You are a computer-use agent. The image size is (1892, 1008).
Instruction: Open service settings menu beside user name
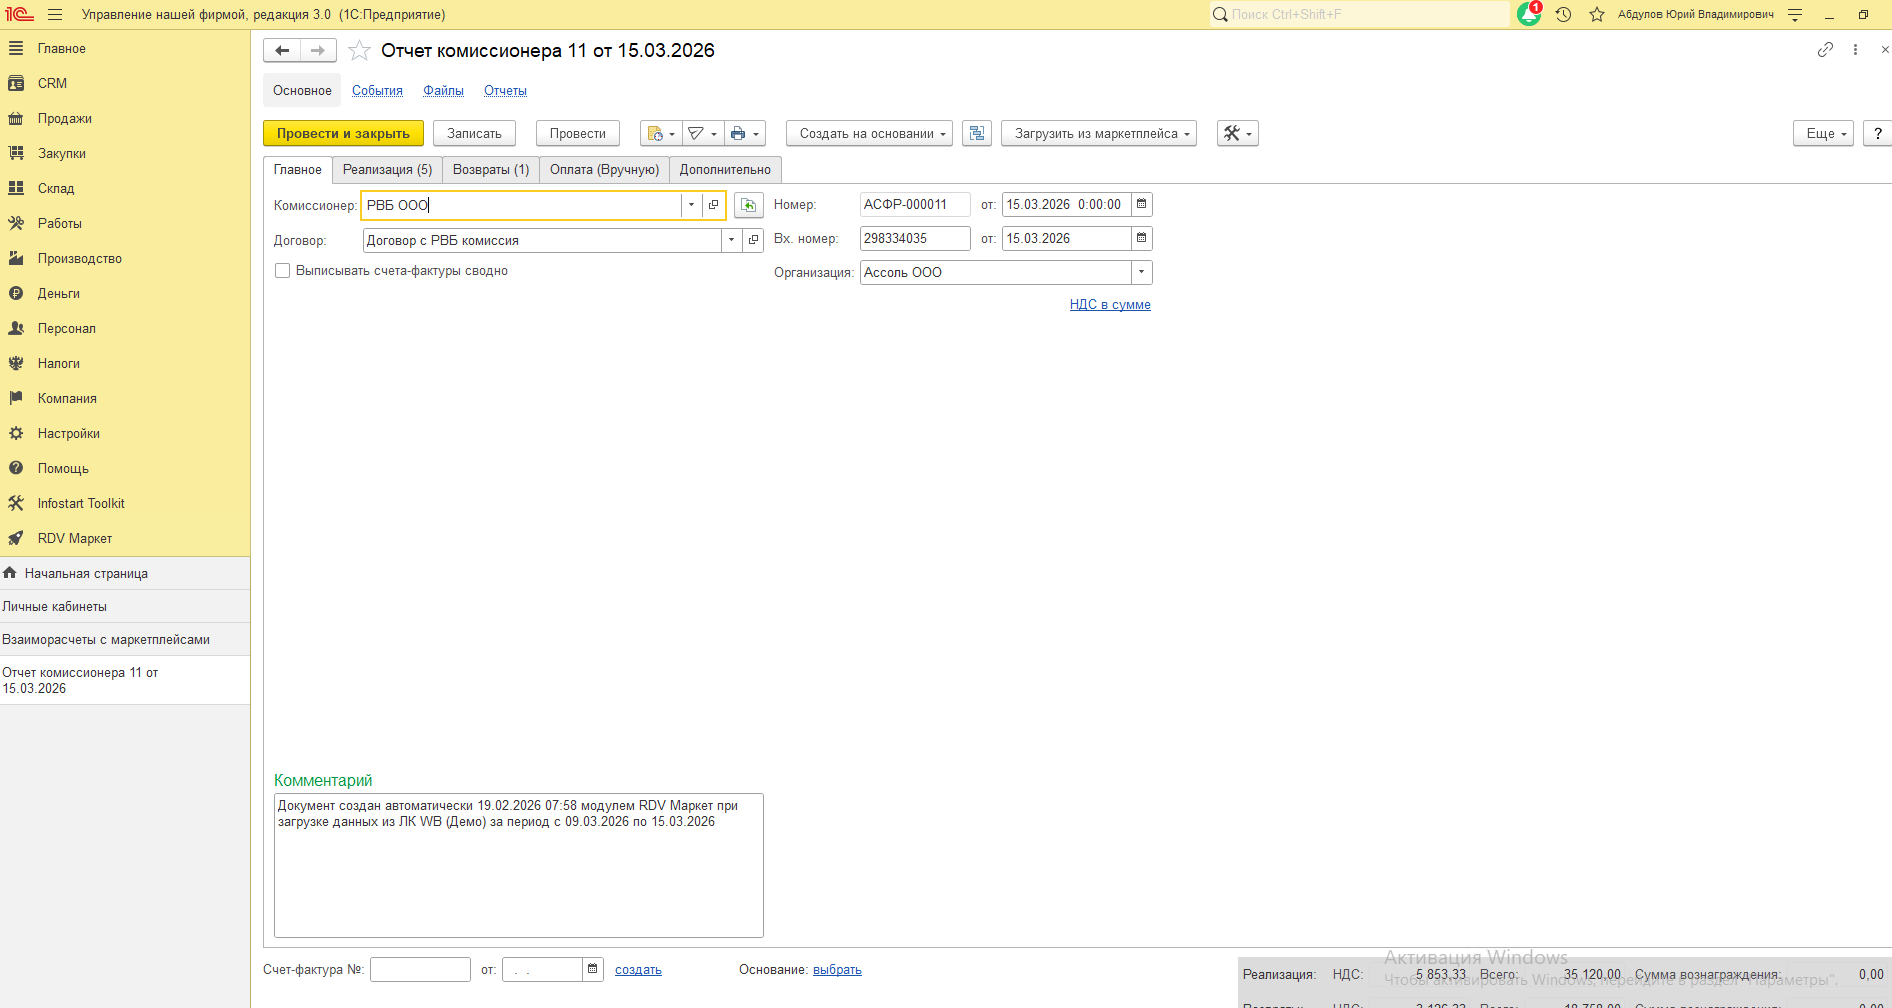pyautogui.click(x=1795, y=14)
